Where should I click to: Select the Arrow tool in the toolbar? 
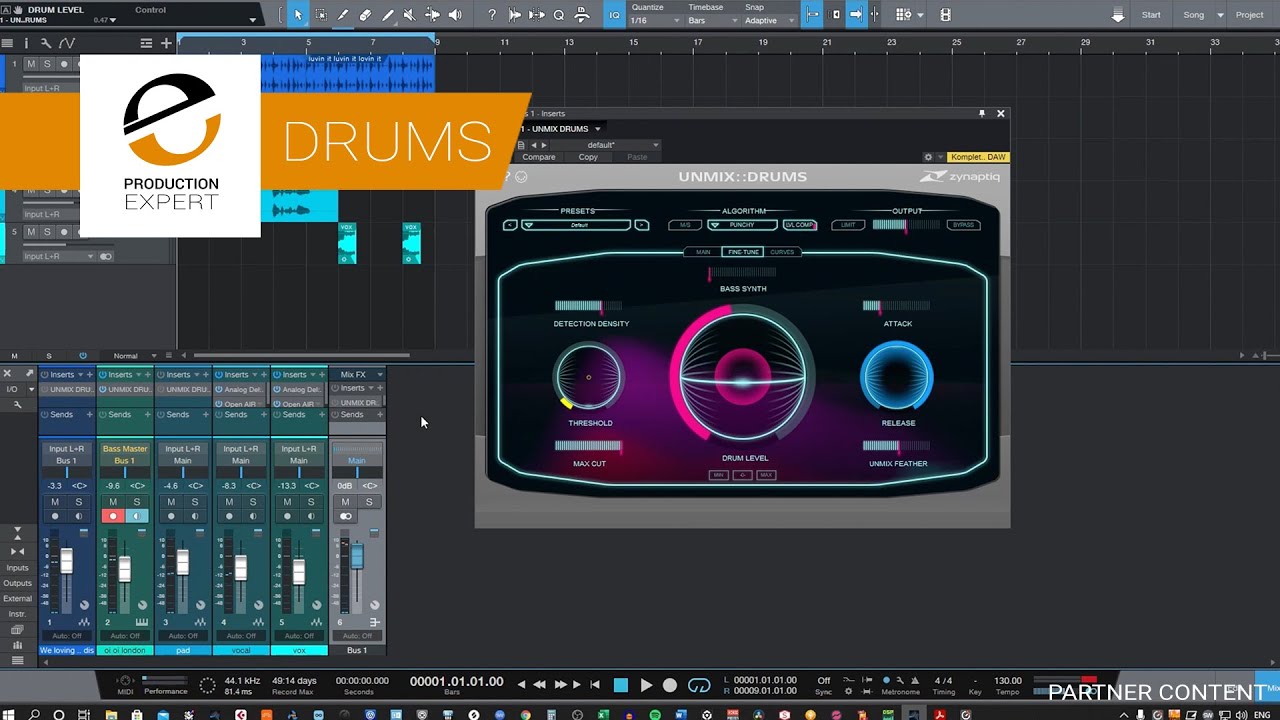coord(297,15)
